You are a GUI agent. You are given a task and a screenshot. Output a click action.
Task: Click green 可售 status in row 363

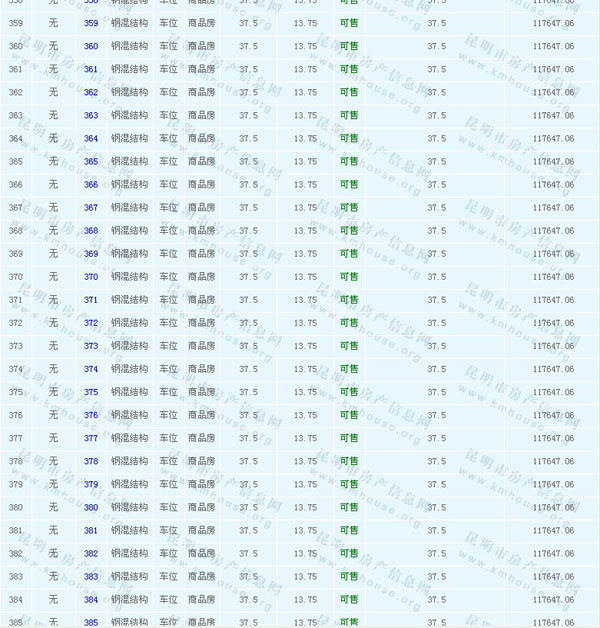click(x=349, y=116)
